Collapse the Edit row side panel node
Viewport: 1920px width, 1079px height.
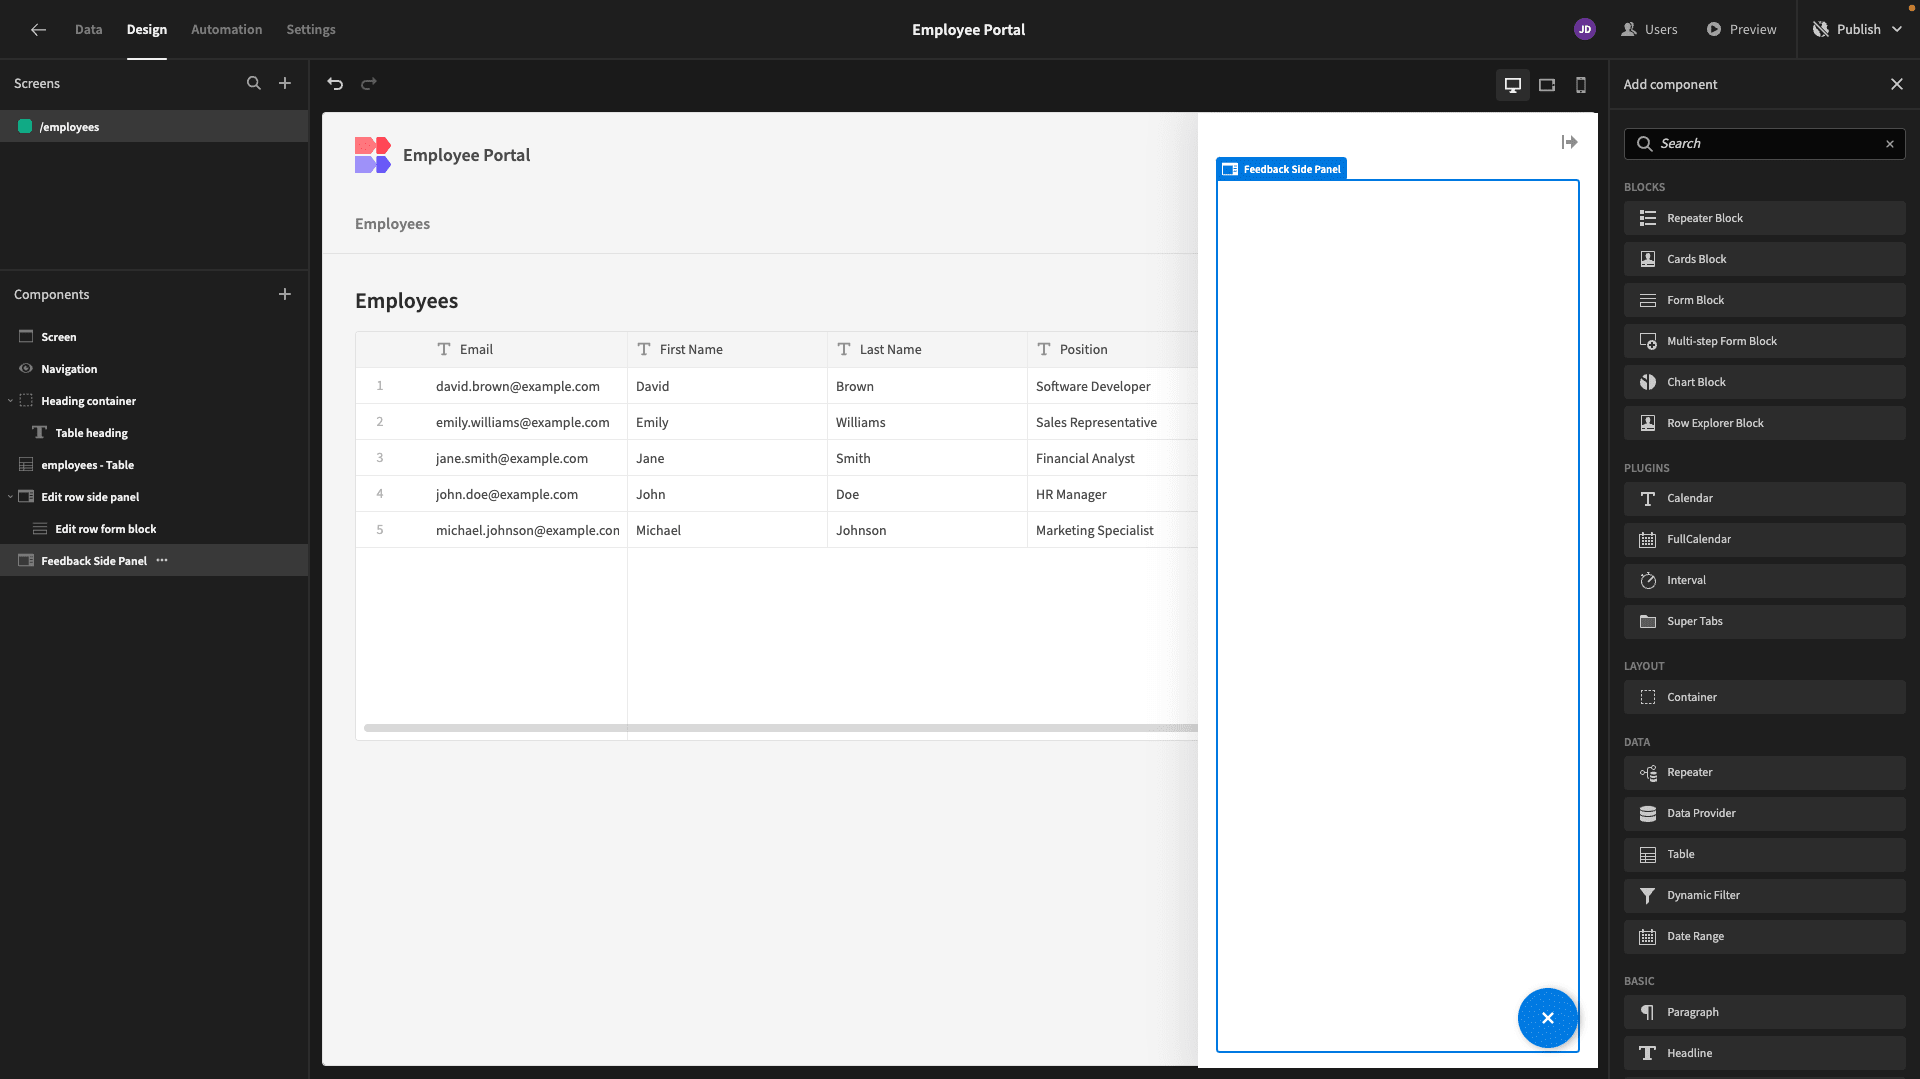11,497
